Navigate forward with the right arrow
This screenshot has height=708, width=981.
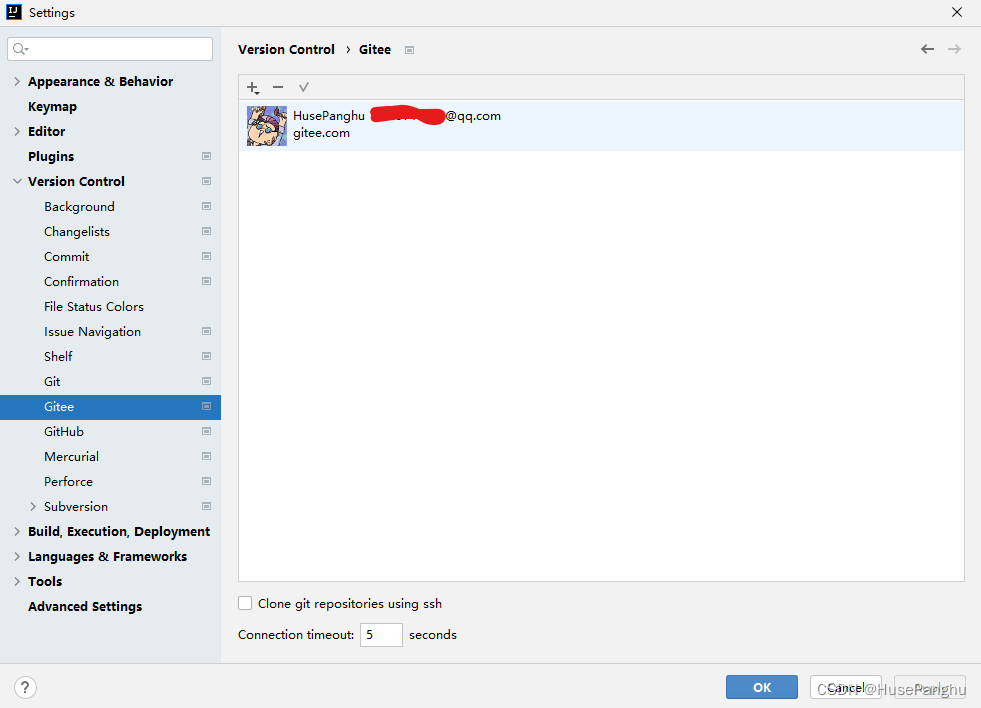pyautogui.click(x=954, y=49)
